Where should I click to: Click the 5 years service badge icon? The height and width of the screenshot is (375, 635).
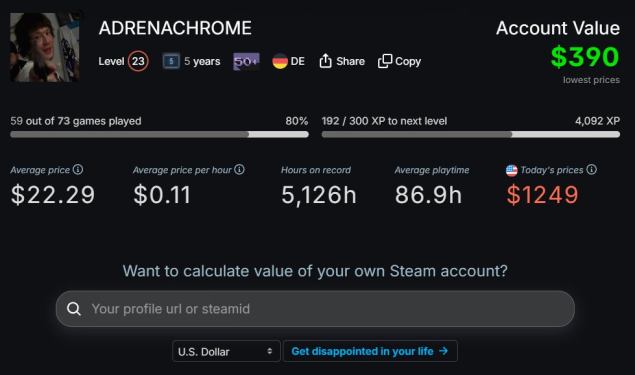[171, 61]
